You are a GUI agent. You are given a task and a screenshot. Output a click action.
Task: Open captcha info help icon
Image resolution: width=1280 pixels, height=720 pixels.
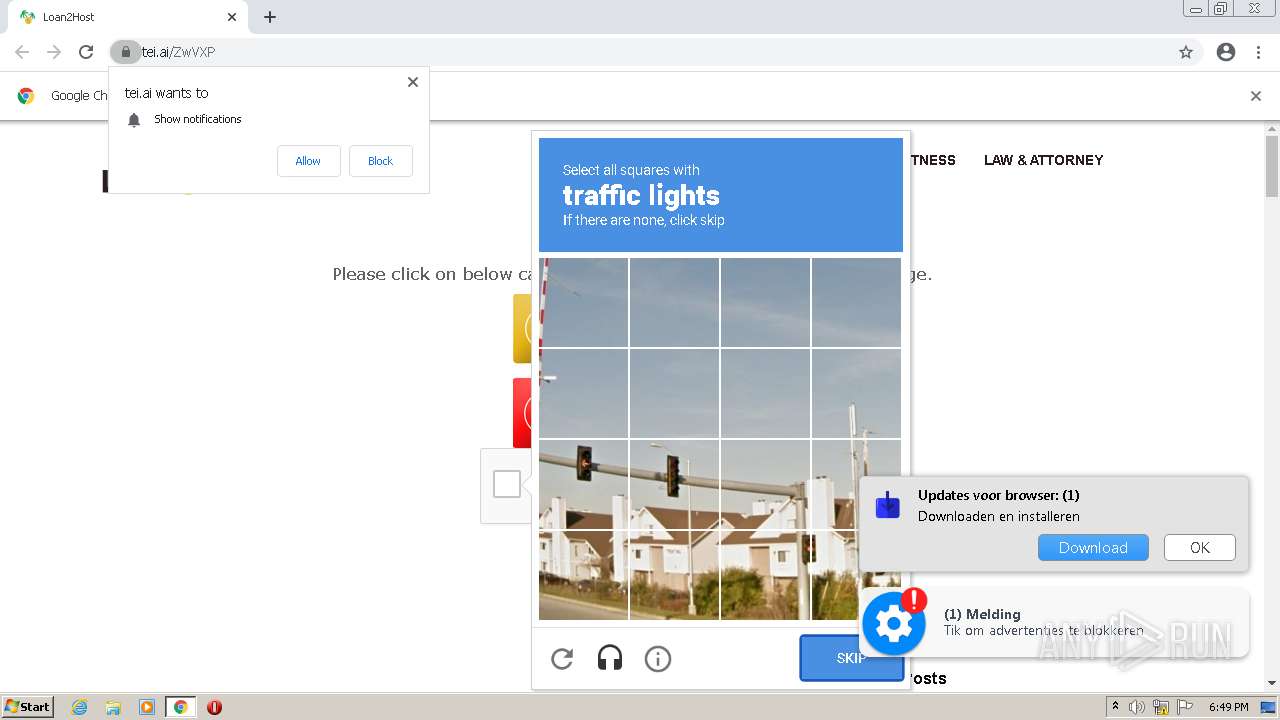tap(658, 658)
